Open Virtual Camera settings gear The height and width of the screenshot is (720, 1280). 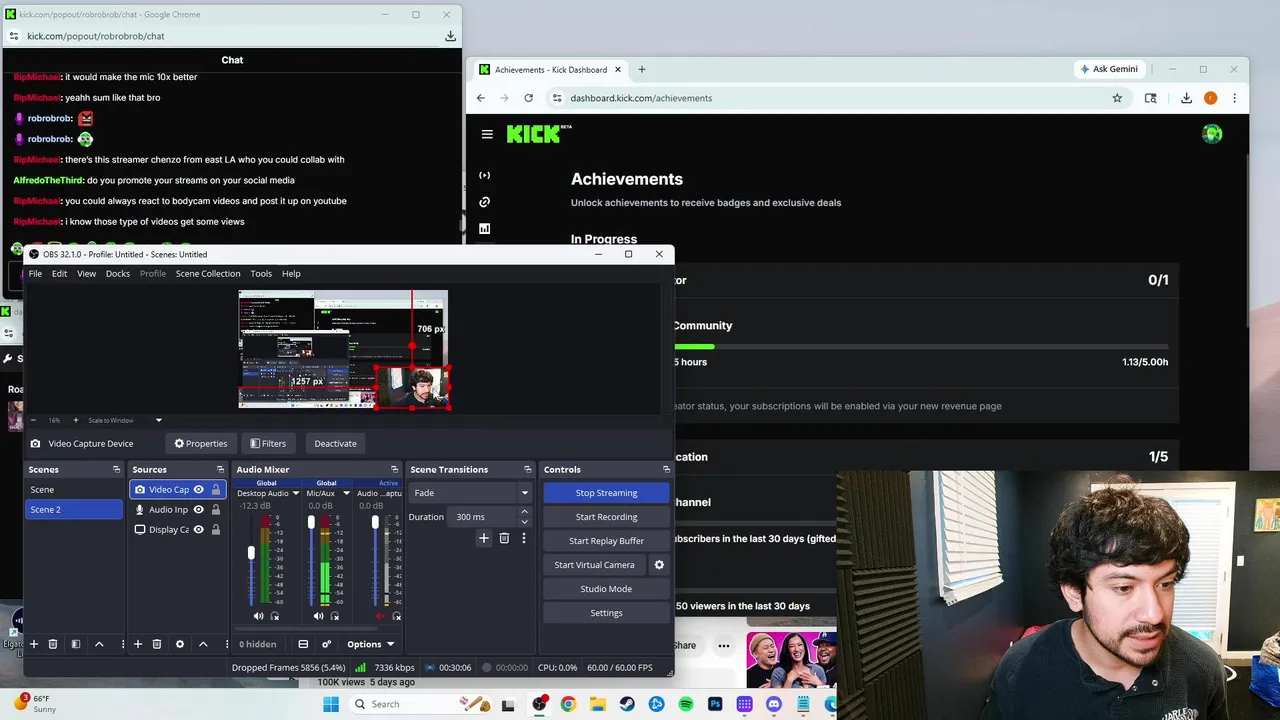tap(659, 565)
